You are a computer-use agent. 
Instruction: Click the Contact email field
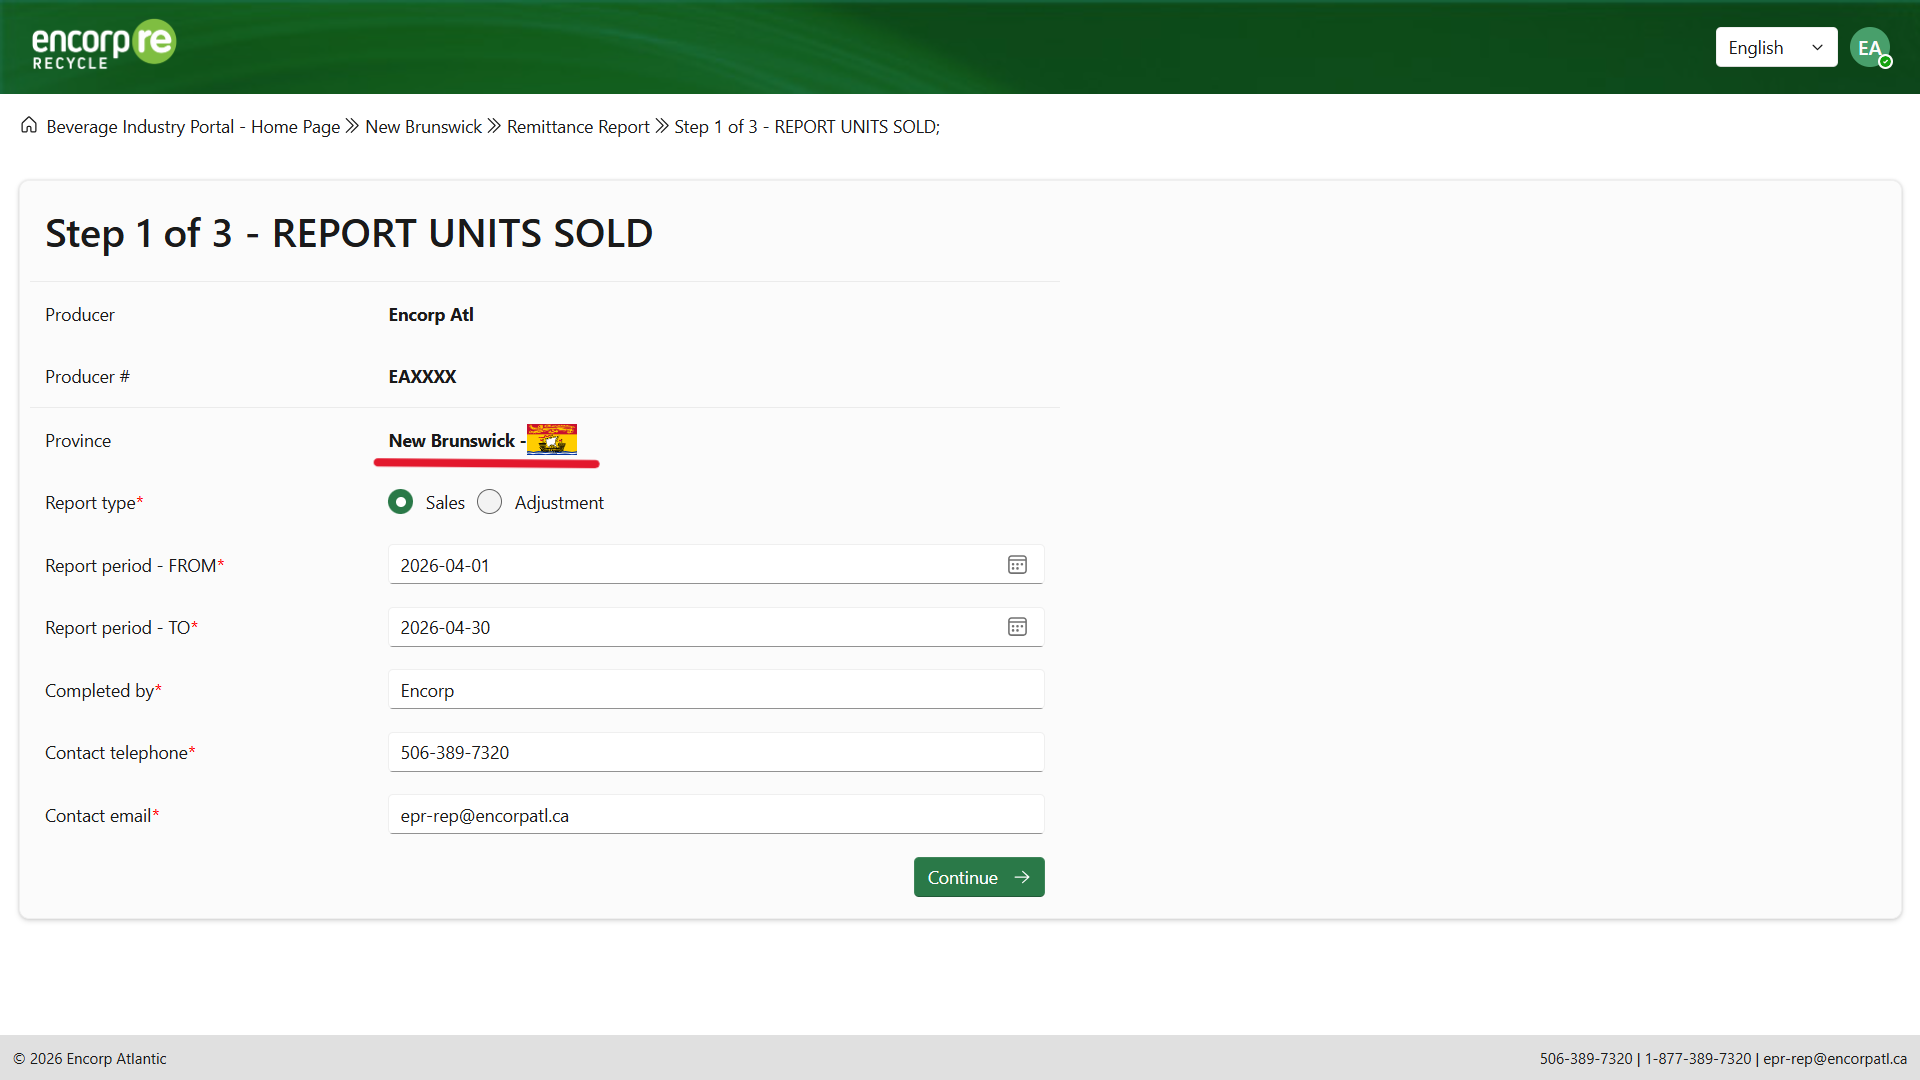pos(715,815)
